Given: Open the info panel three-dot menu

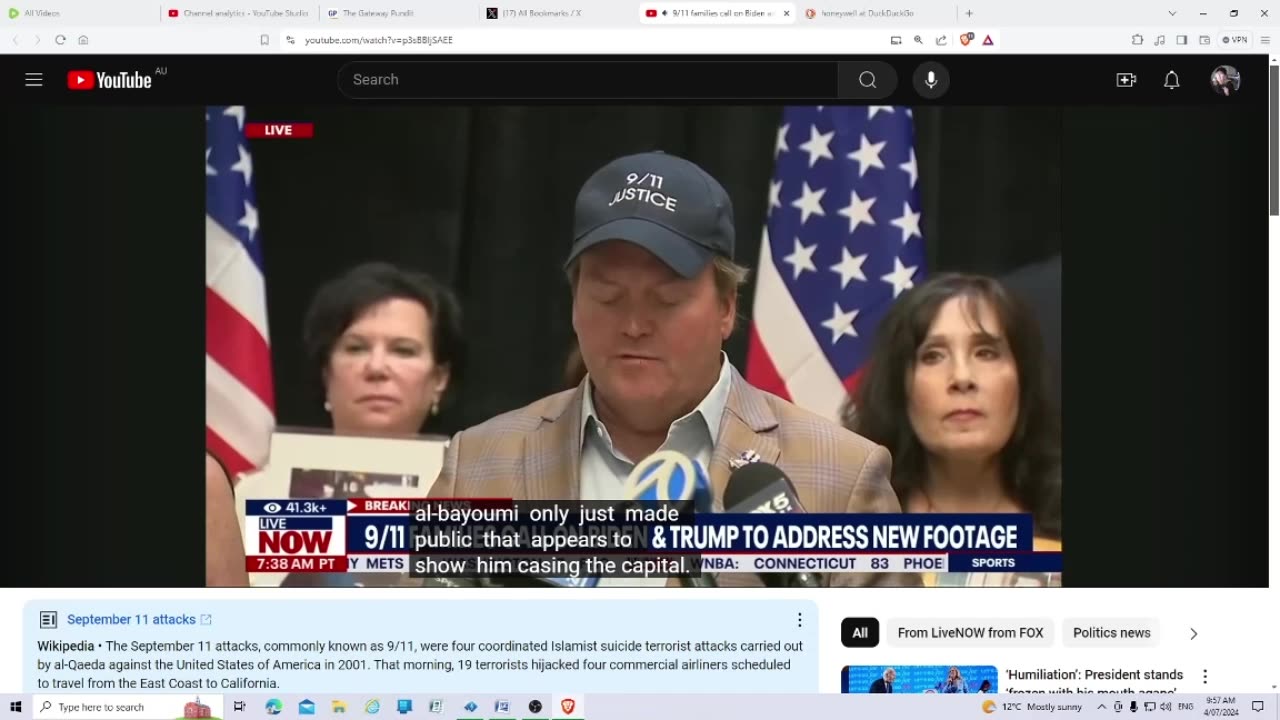Looking at the screenshot, I should [799, 620].
